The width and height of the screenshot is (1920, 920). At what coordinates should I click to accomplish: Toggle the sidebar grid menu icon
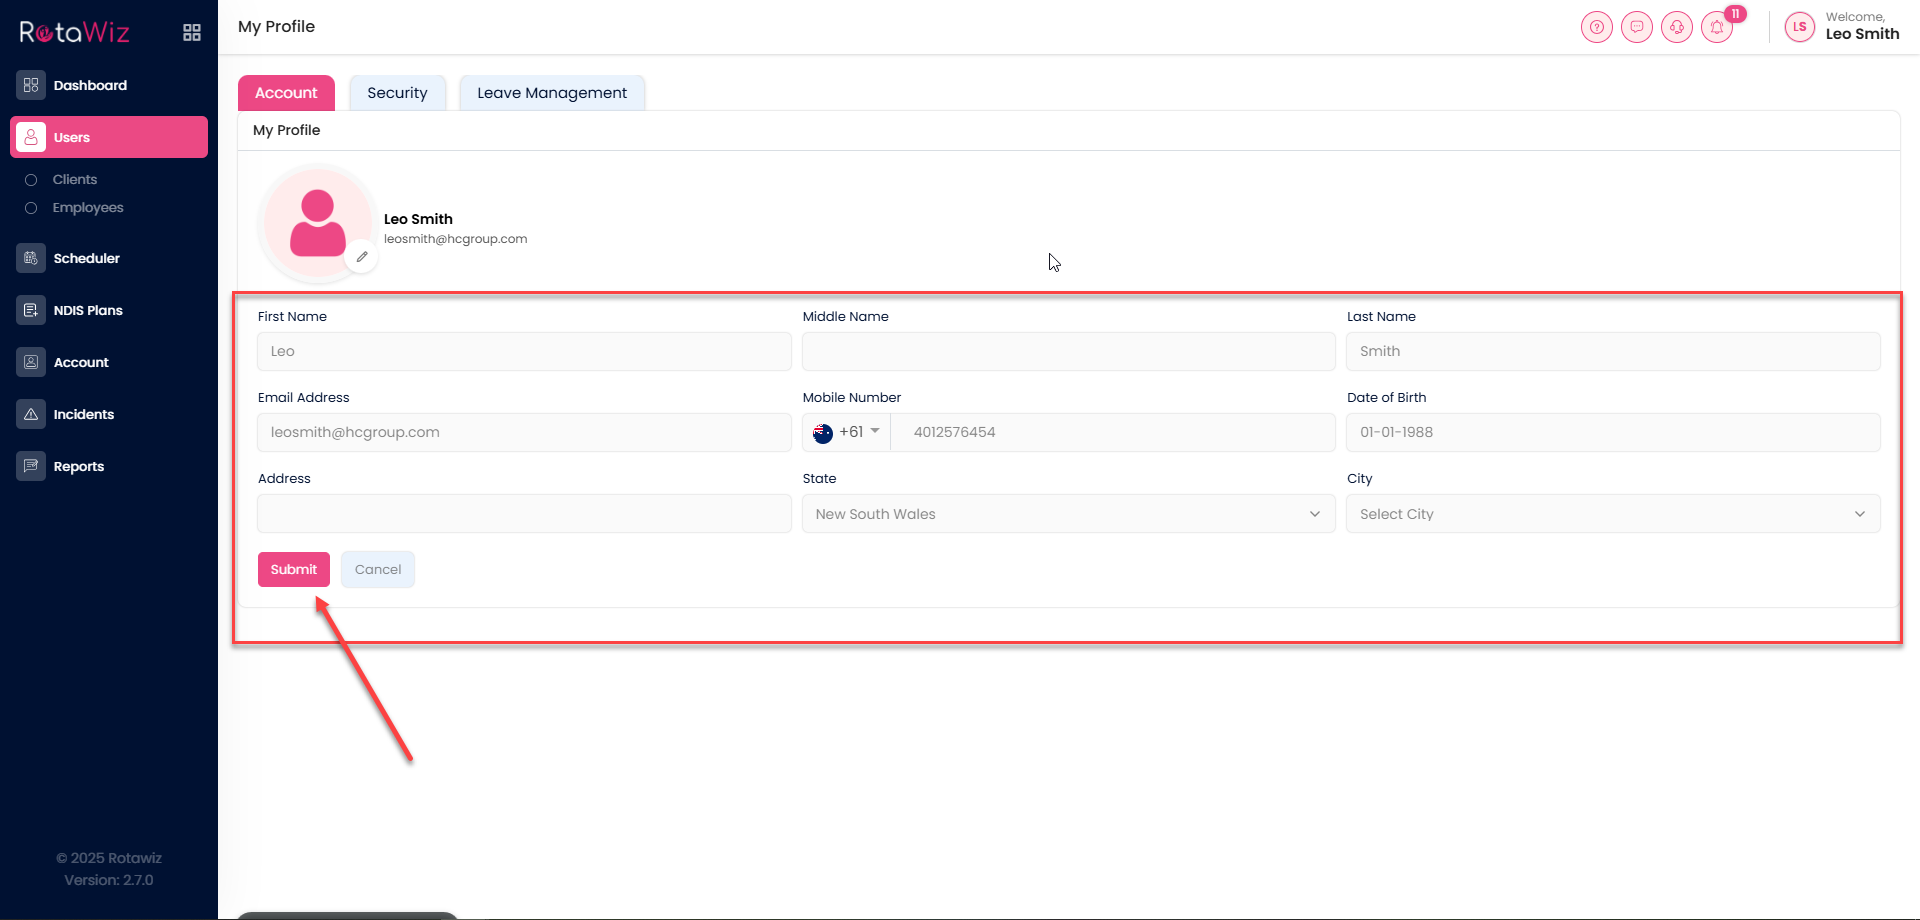coord(192,33)
